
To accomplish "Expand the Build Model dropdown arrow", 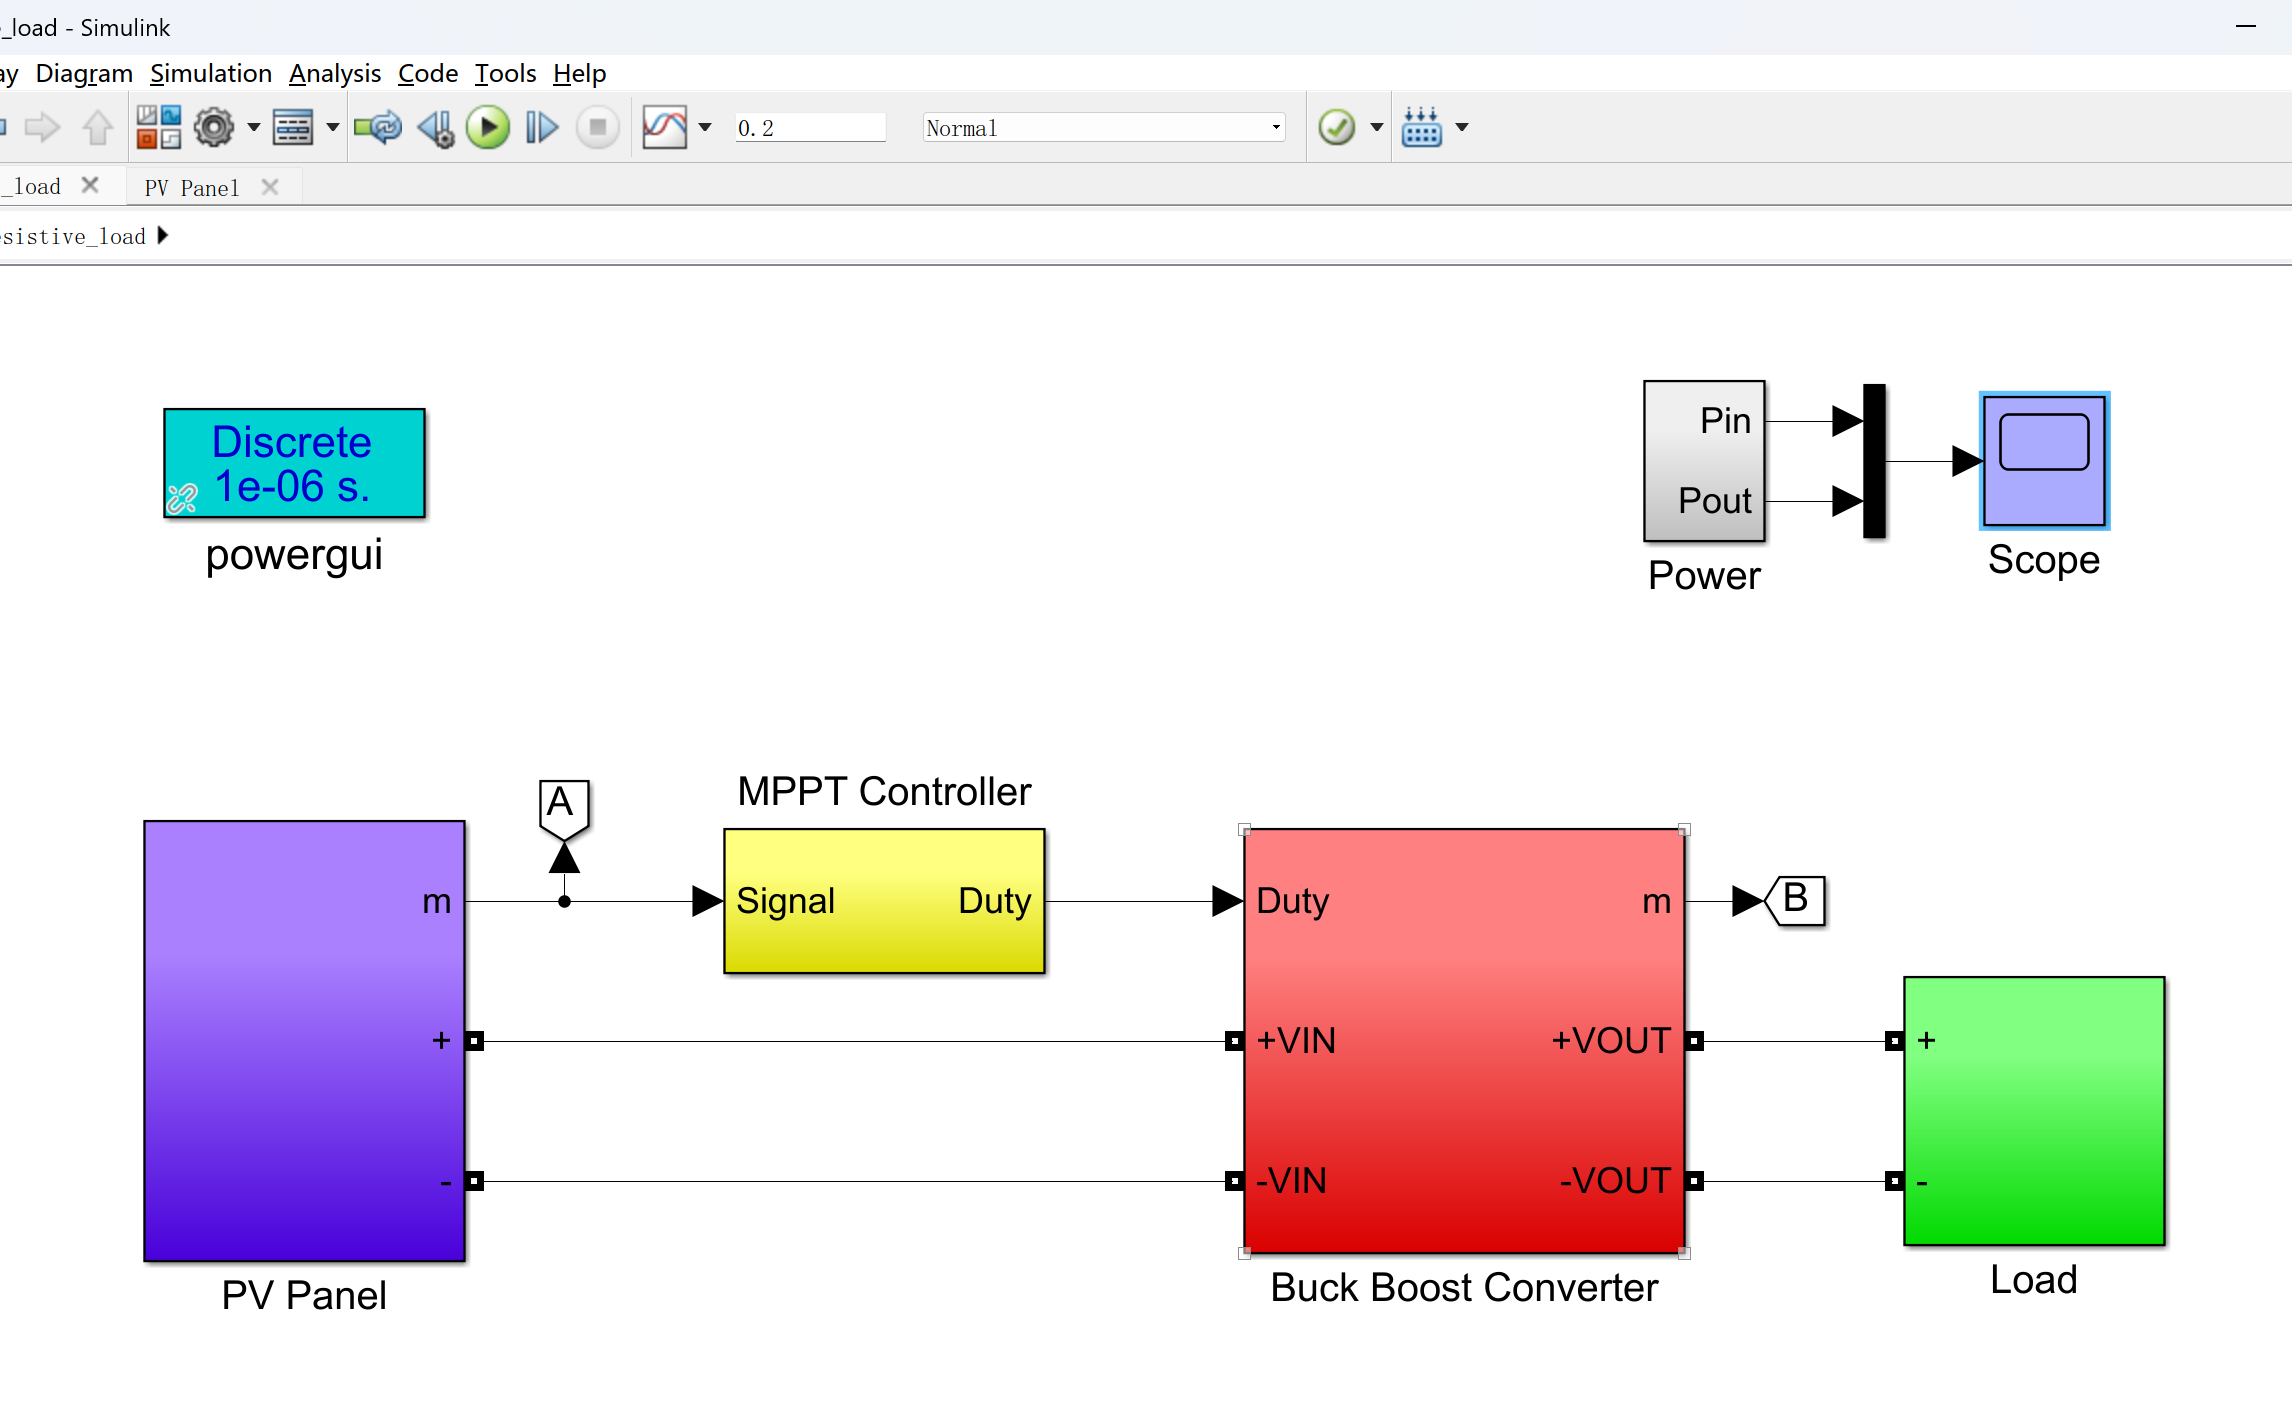I will click(1462, 127).
